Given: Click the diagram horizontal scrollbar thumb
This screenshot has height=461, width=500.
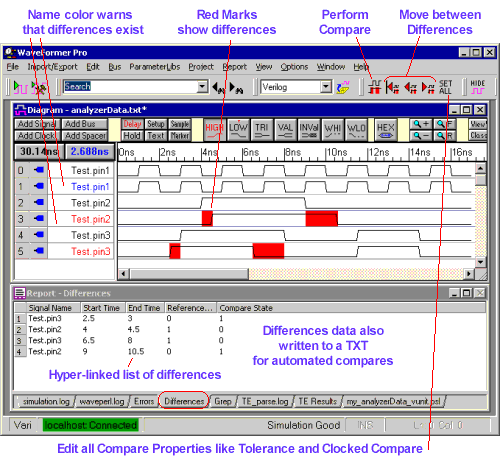Looking at the screenshot, I should click(x=189, y=274).
